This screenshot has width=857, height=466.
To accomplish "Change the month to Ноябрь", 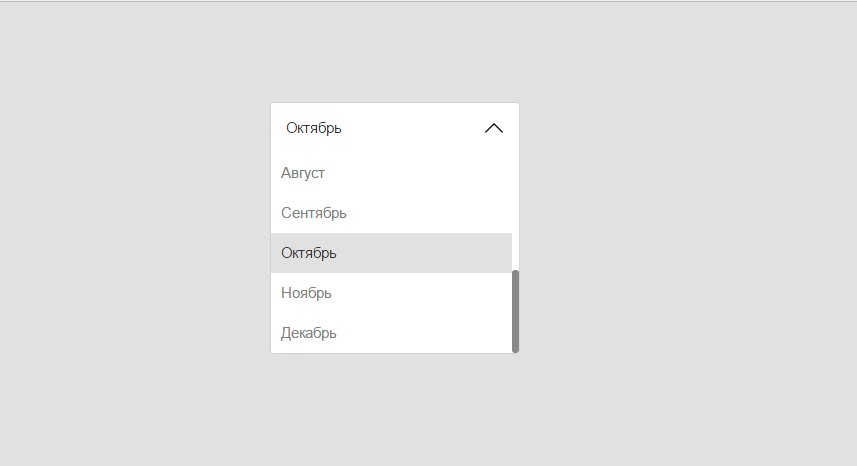I will [x=306, y=293].
